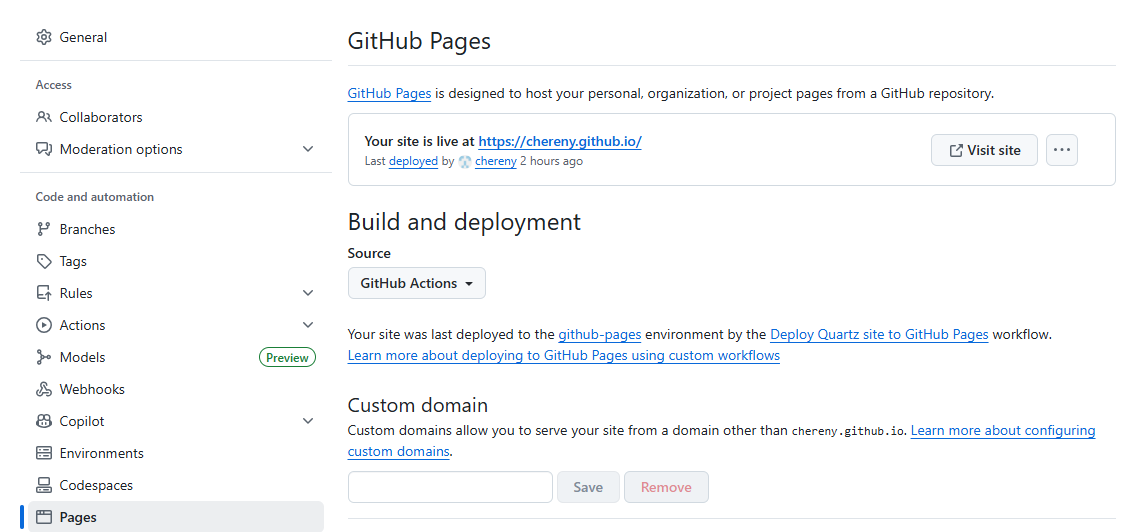Click the Tags label icon
Viewport: 1143px width, 532px height.
point(44,261)
